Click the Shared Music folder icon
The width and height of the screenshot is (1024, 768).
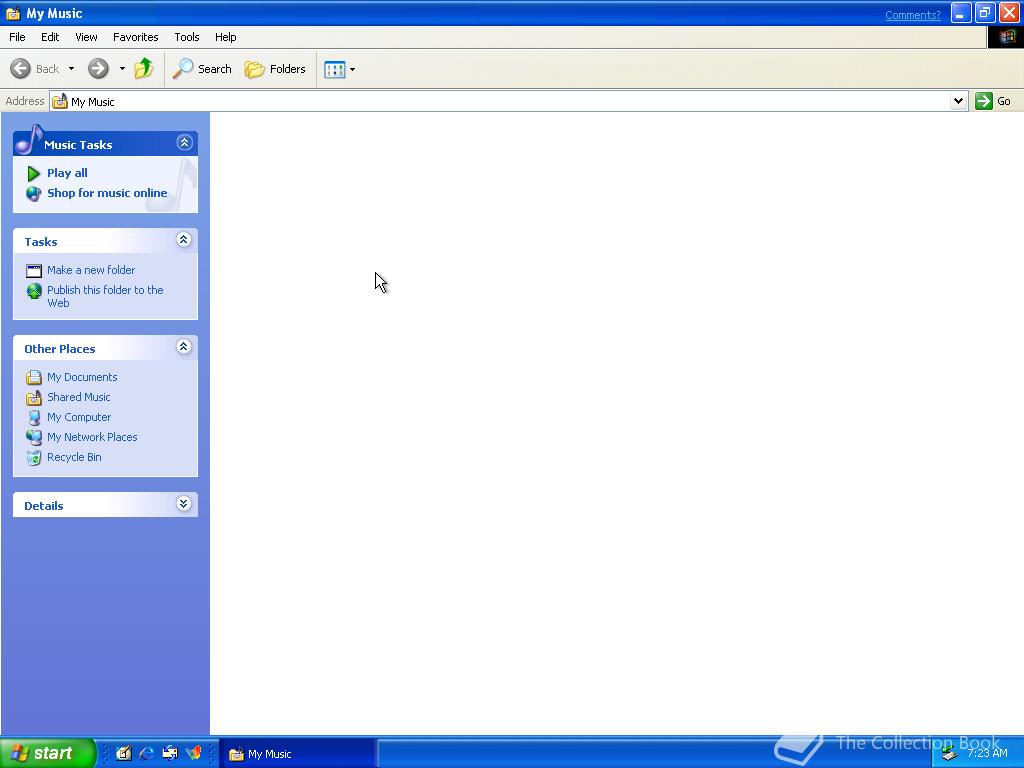[x=33, y=398]
